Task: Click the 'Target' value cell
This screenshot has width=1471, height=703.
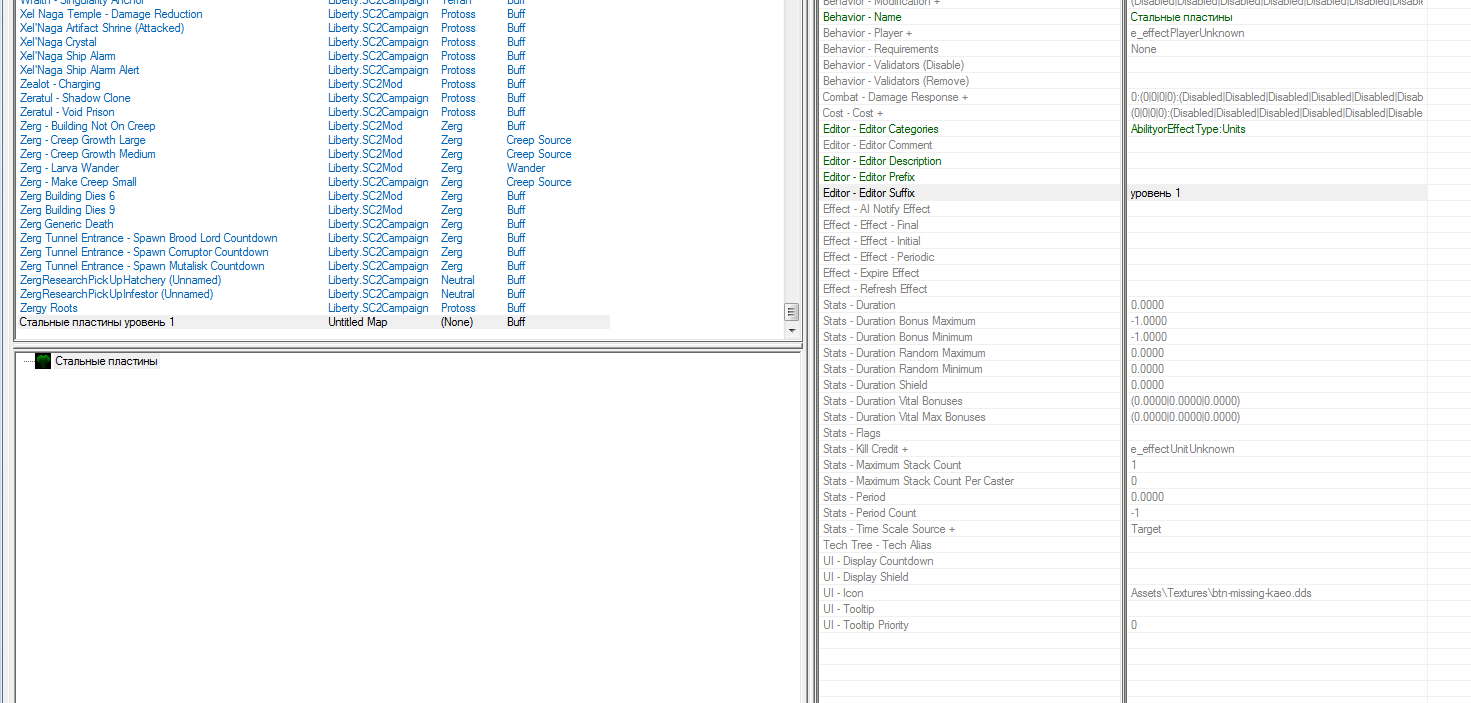Action: (x=1146, y=529)
